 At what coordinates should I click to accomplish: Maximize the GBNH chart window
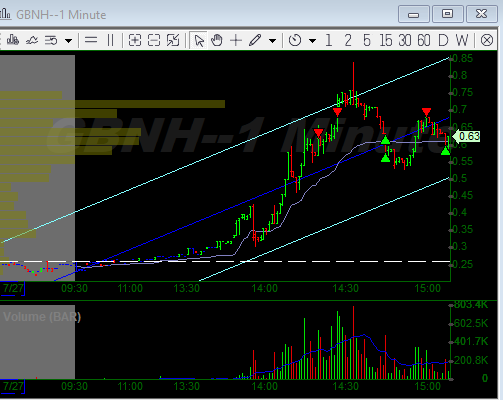pos(447,14)
